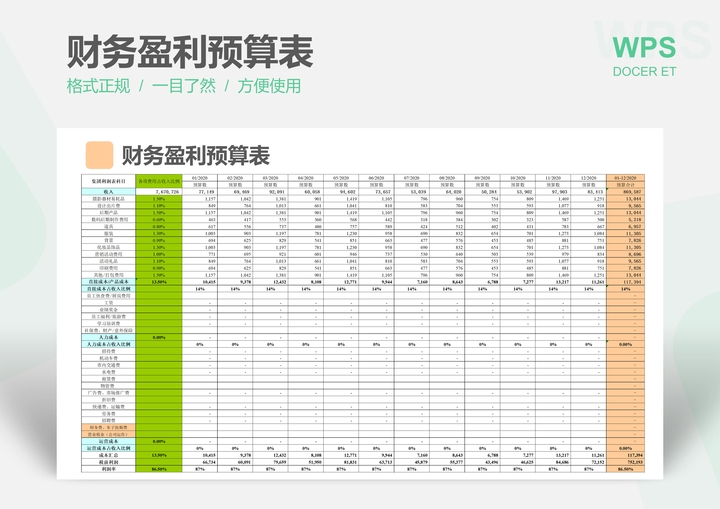Click the green 各项费用占收入比例 header cell

pos(158,181)
